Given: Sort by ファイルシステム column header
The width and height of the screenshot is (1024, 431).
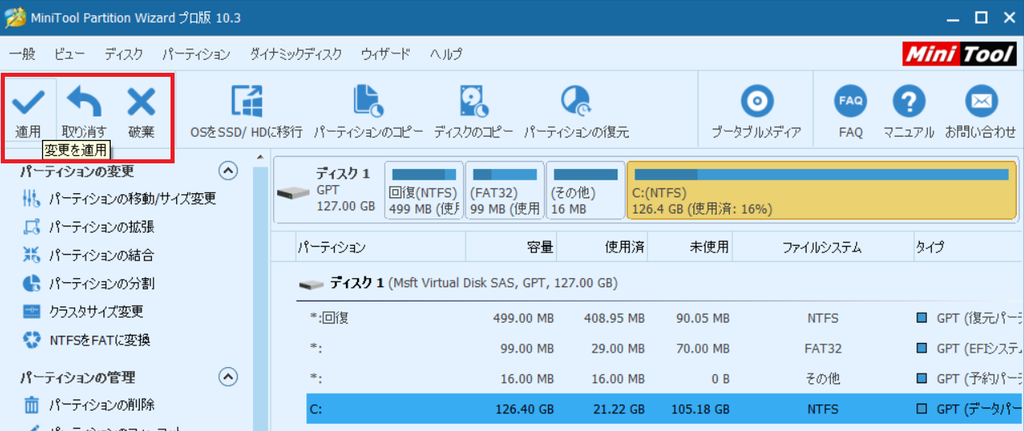Looking at the screenshot, I should click(x=822, y=247).
